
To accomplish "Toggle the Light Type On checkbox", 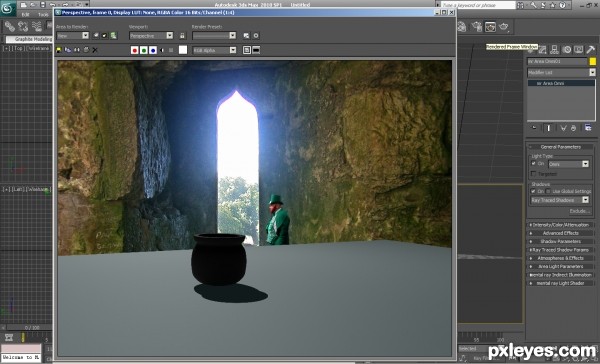I will pyautogui.click(x=533, y=163).
